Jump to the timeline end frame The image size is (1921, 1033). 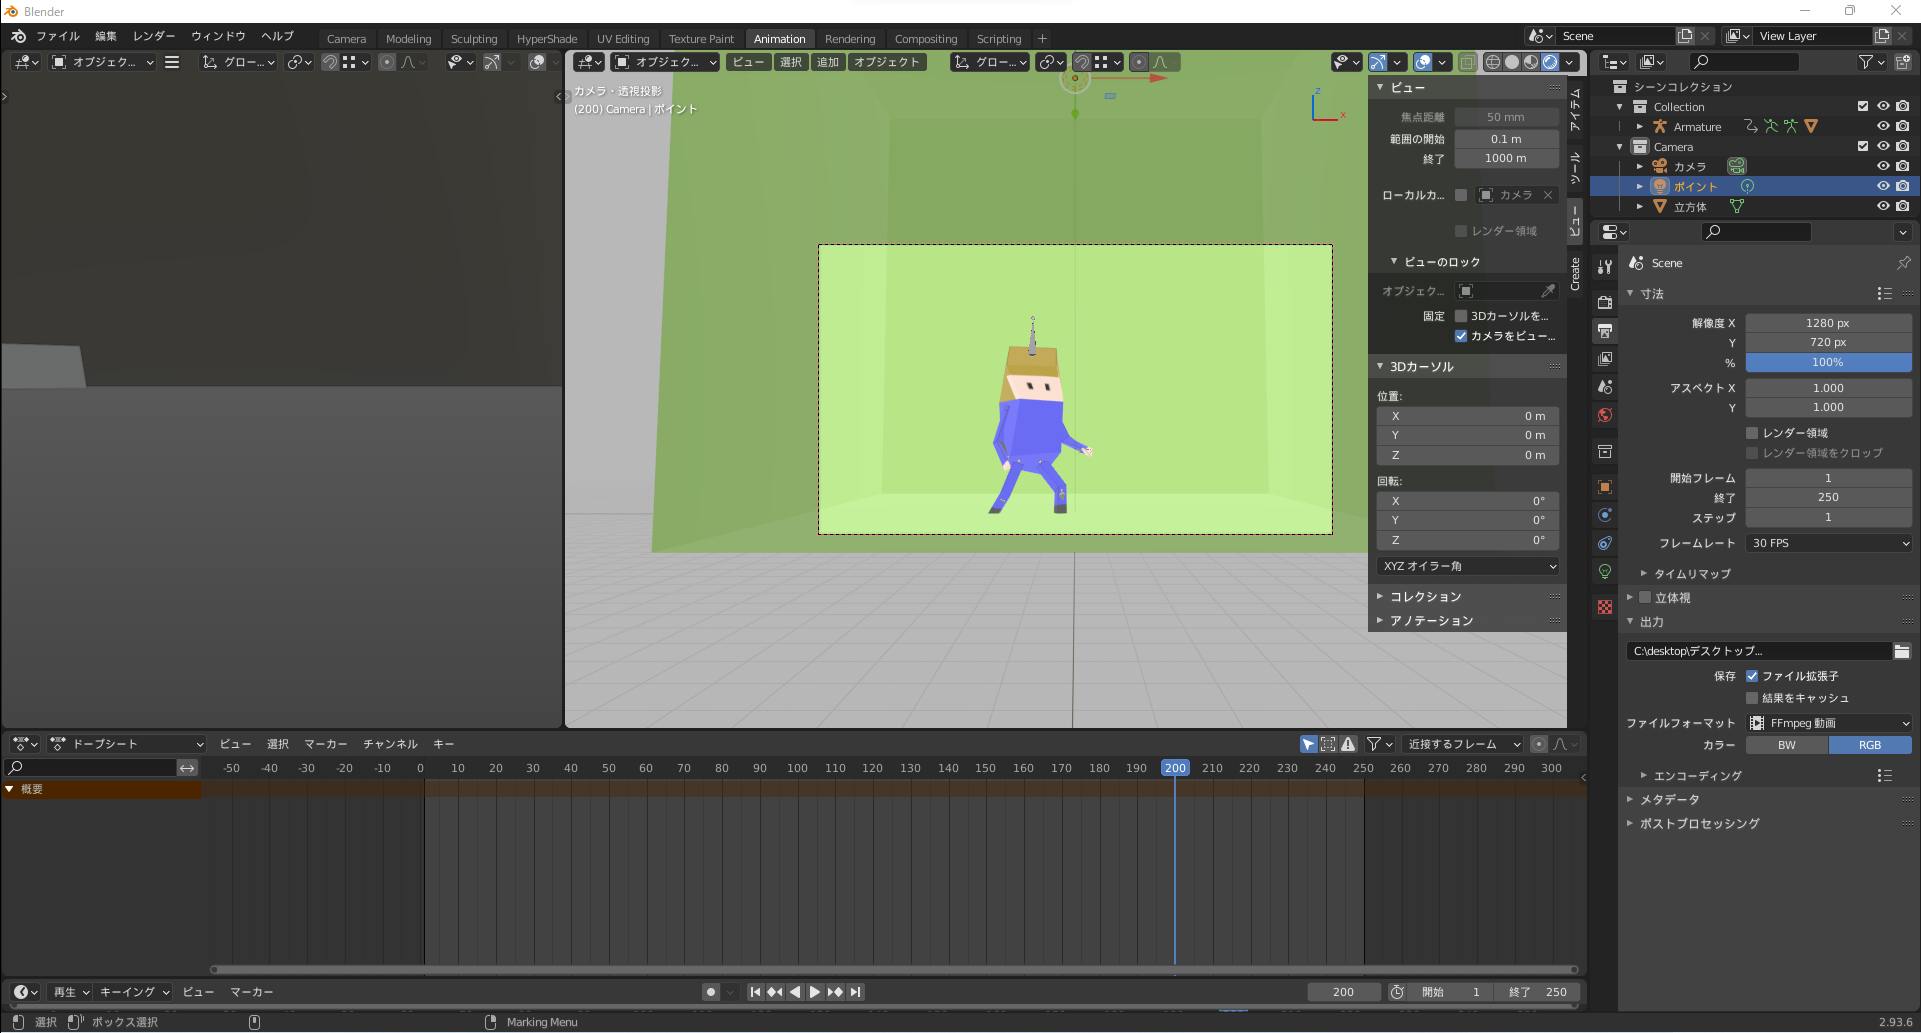855,992
